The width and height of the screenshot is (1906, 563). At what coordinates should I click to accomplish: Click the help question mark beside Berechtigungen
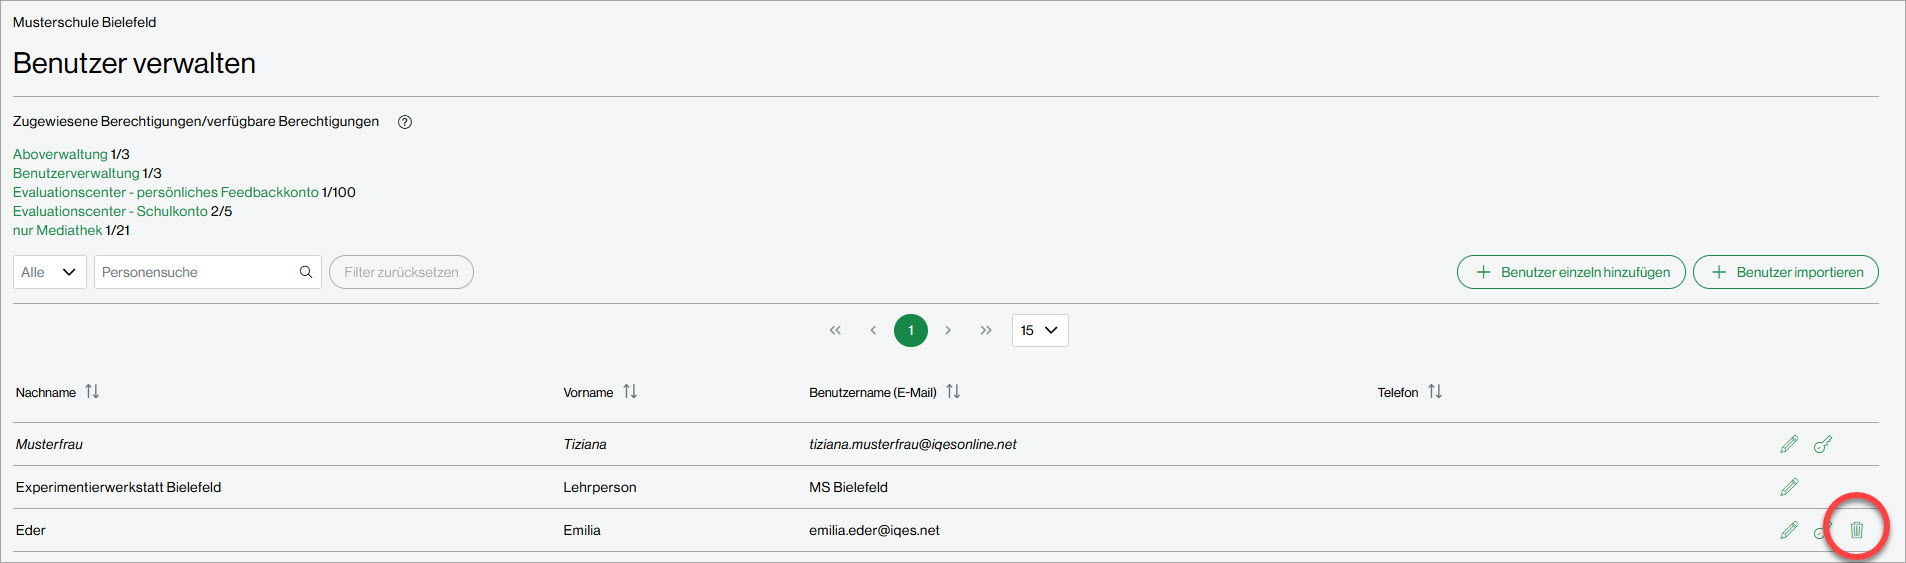click(405, 122)
